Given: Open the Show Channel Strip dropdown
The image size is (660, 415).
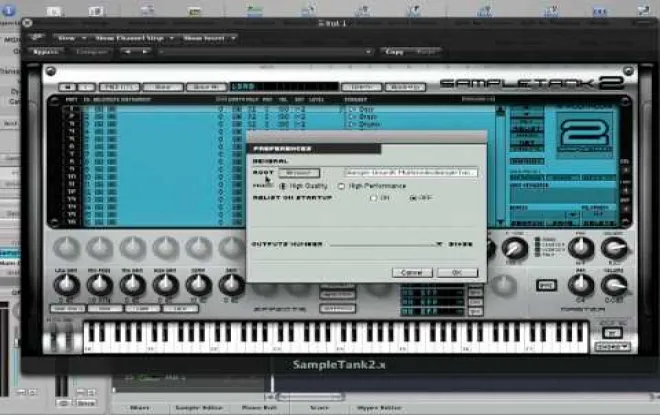Looking at the screenshot, I should [134, 38].
